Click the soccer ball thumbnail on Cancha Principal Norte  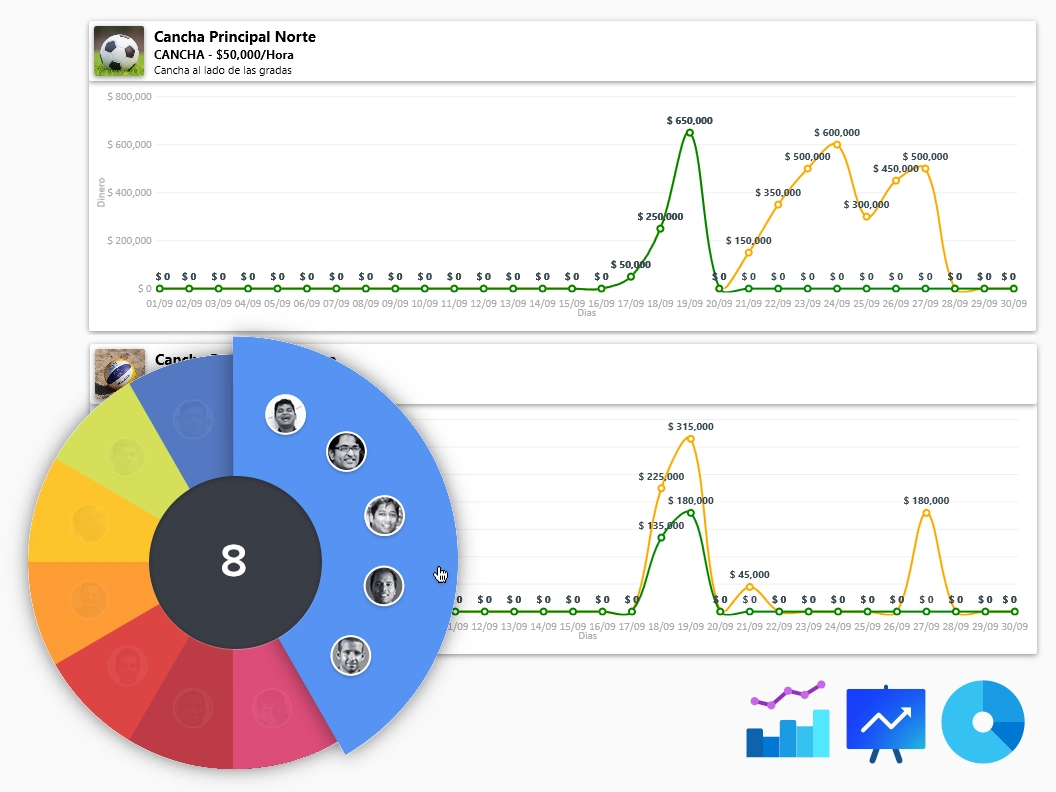pyautogui.click(x=118, y=50)
